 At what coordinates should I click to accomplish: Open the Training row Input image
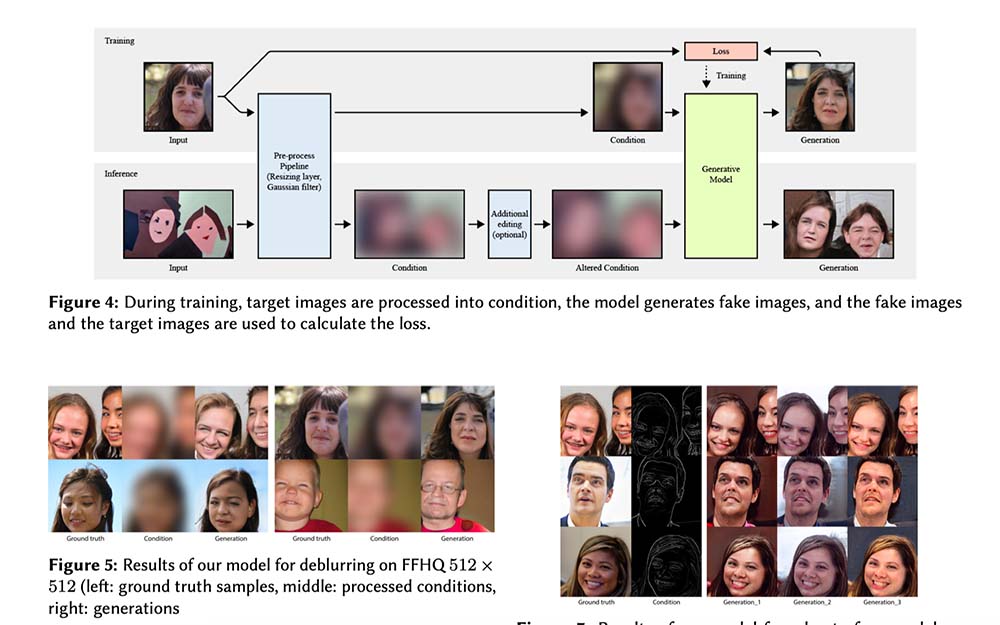point(178,97)
